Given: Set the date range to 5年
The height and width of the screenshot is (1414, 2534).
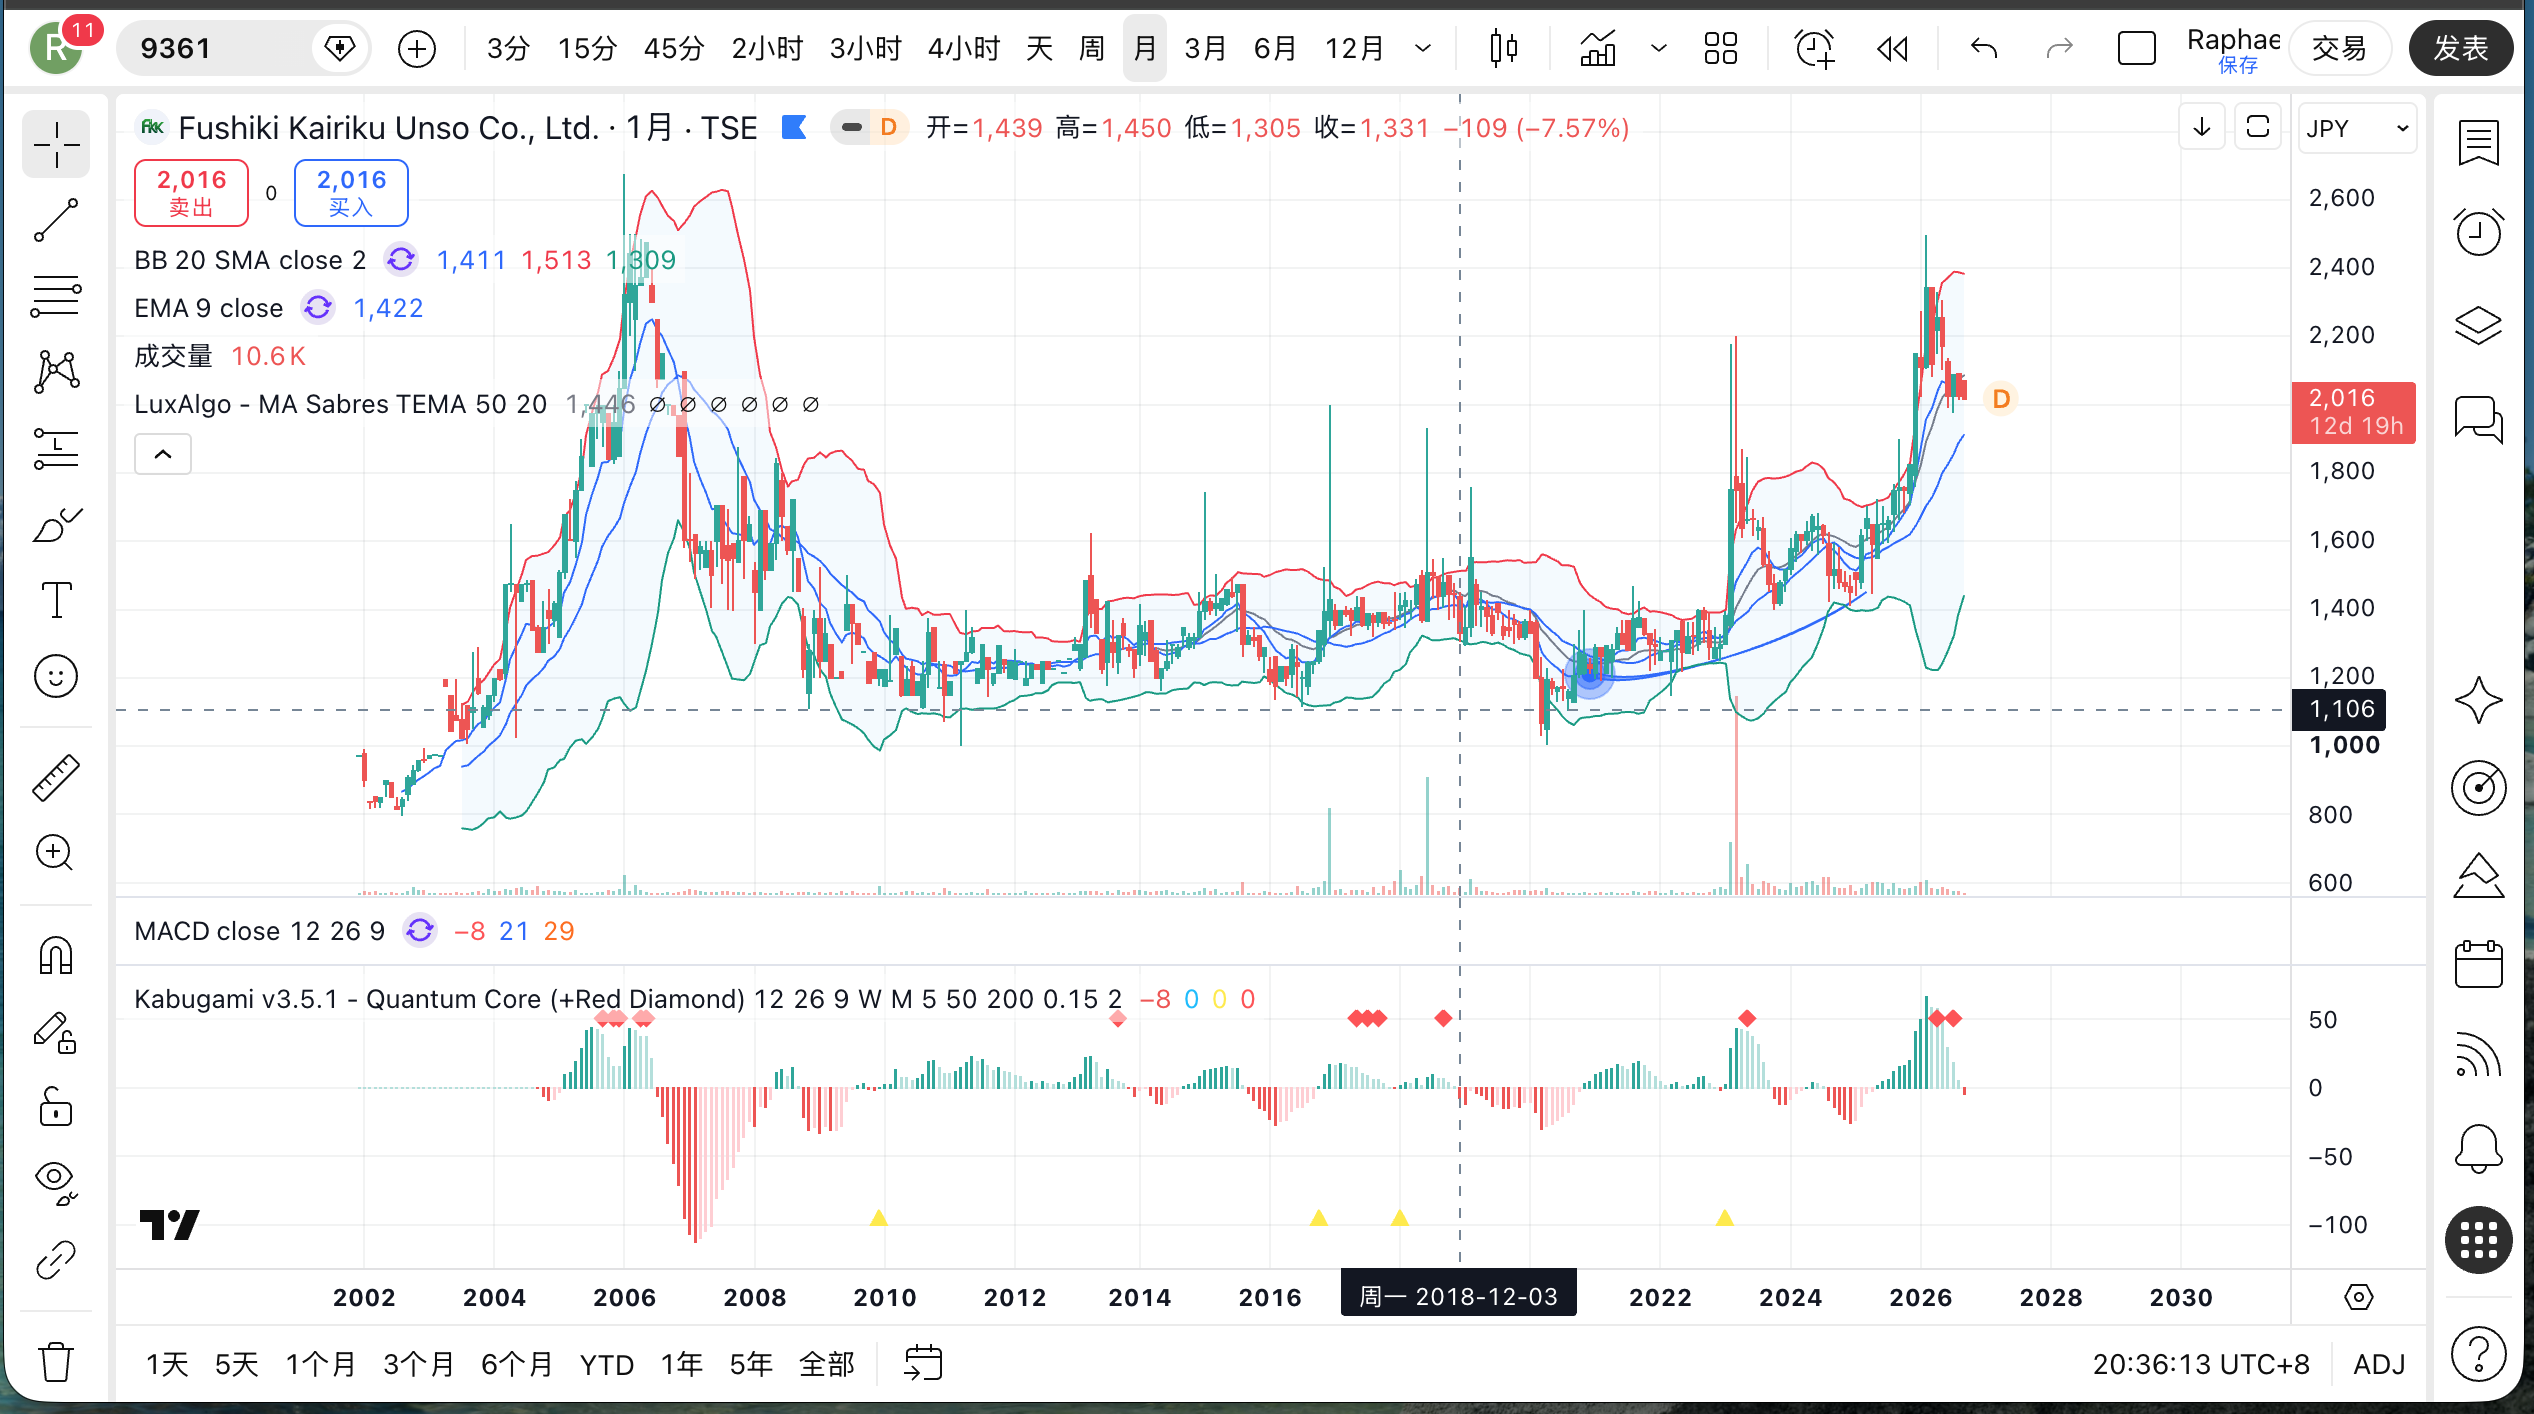Looking at the screenshot, I should pos(751,1364).
